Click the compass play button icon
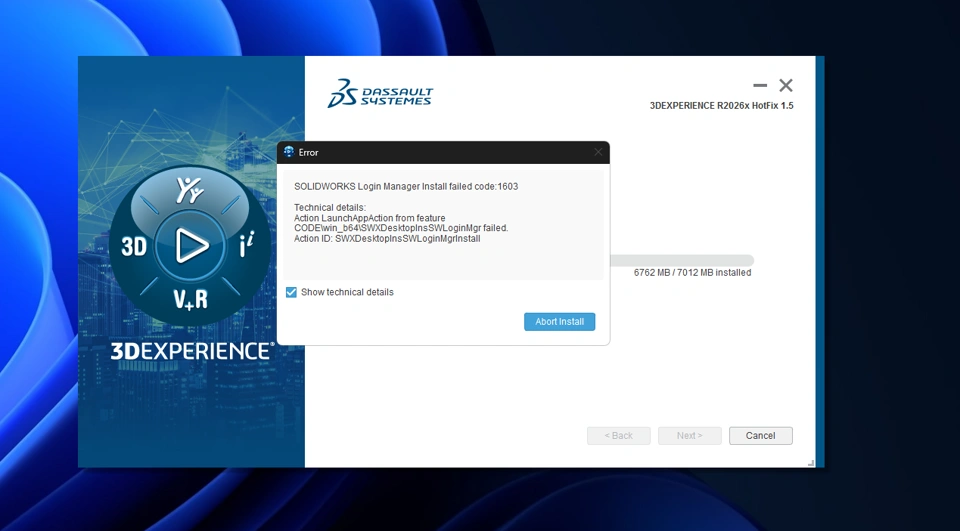960x531 pixels. [190, 246]
